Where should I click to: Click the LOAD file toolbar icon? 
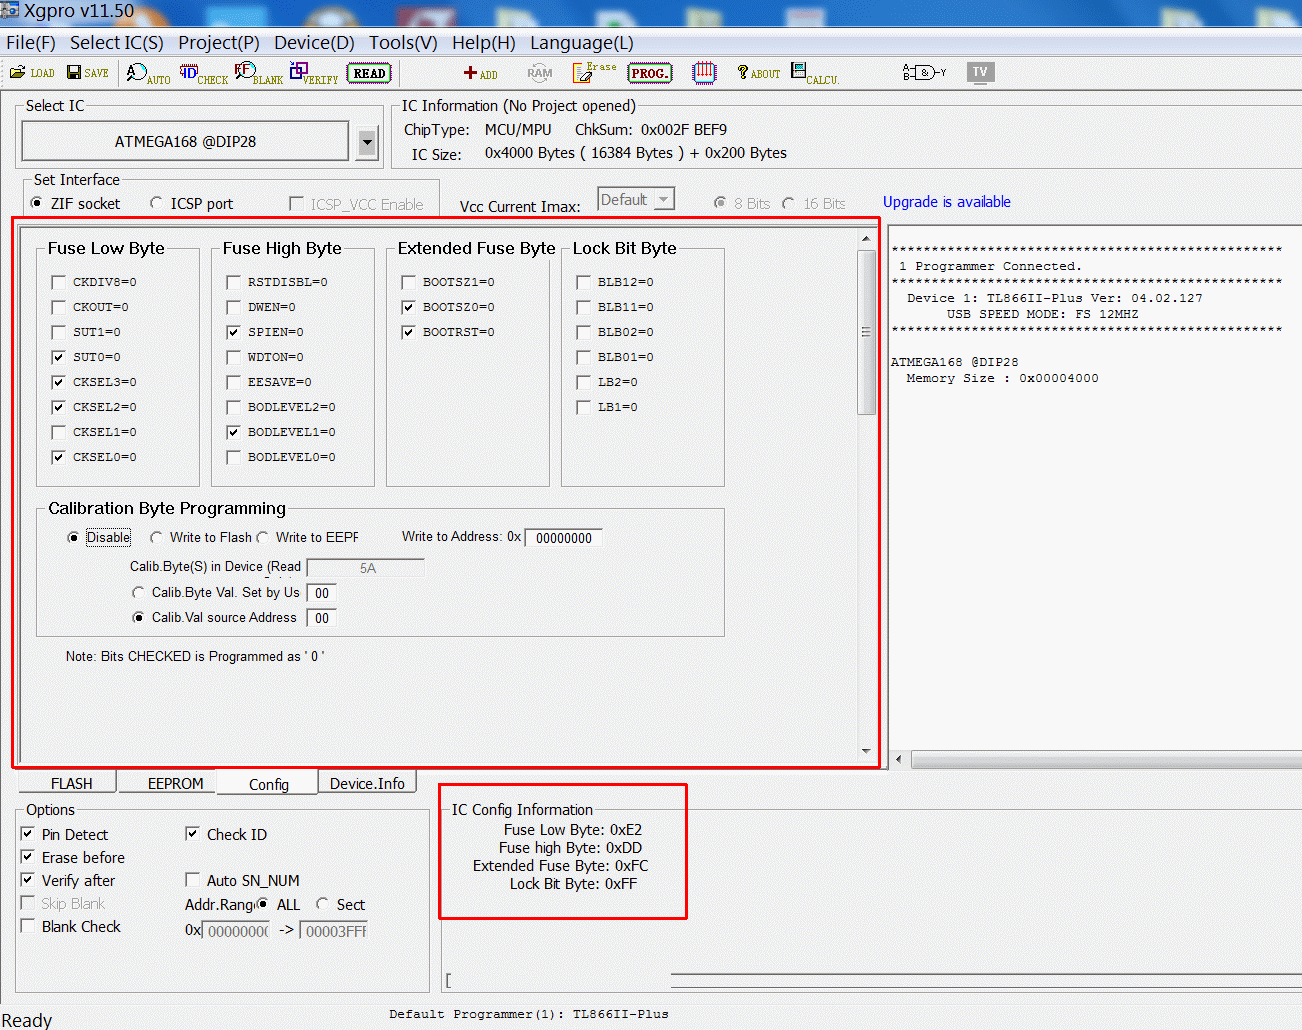pyautogui.click(x=32, y=73)
